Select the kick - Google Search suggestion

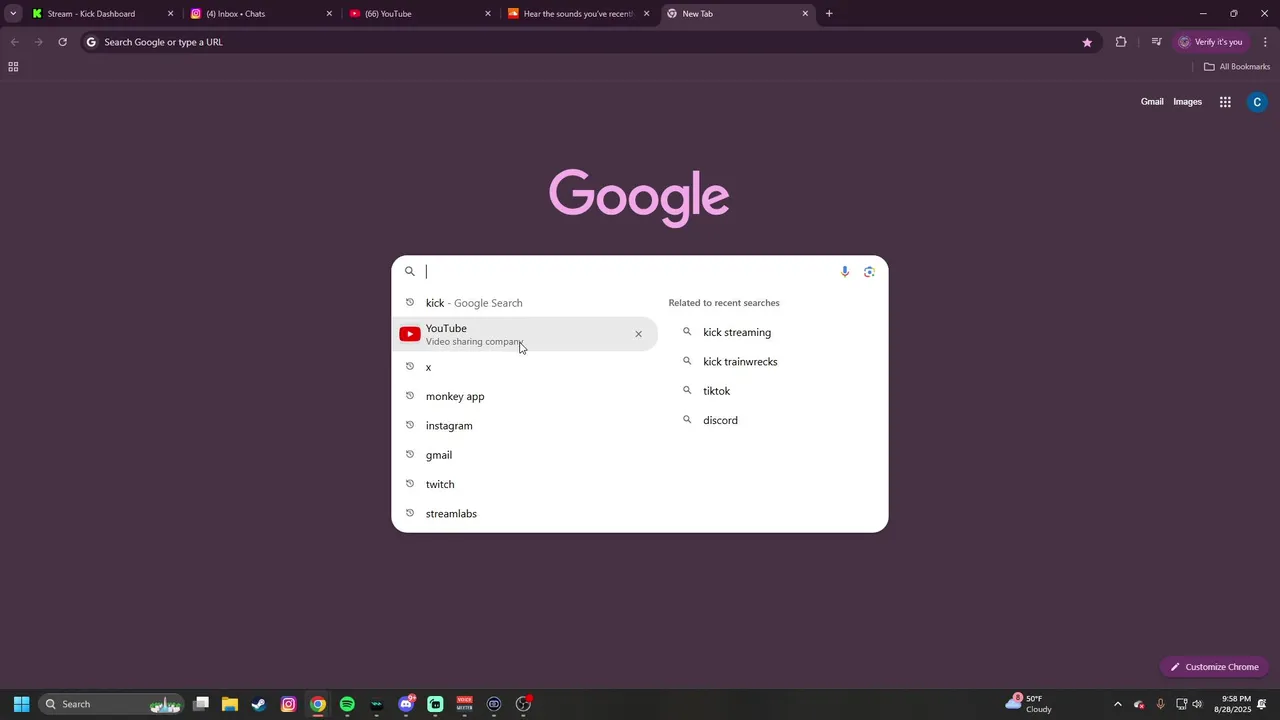[525, 303]
